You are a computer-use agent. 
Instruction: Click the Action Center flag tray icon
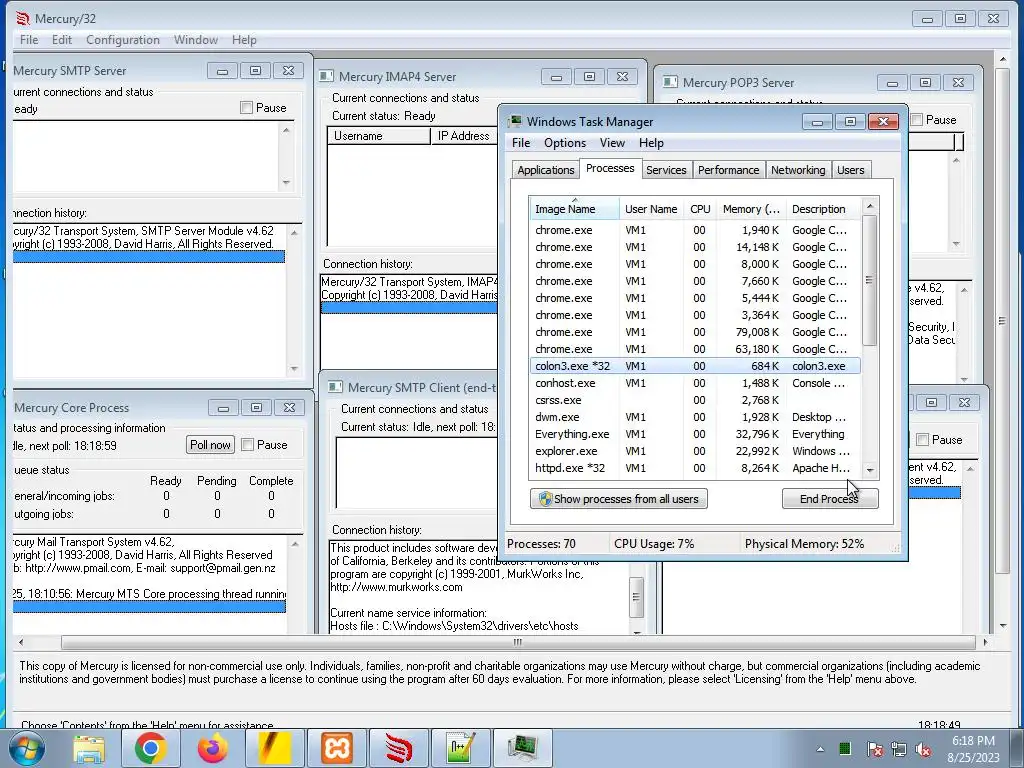pyautogui.click(x=874, y=749)
